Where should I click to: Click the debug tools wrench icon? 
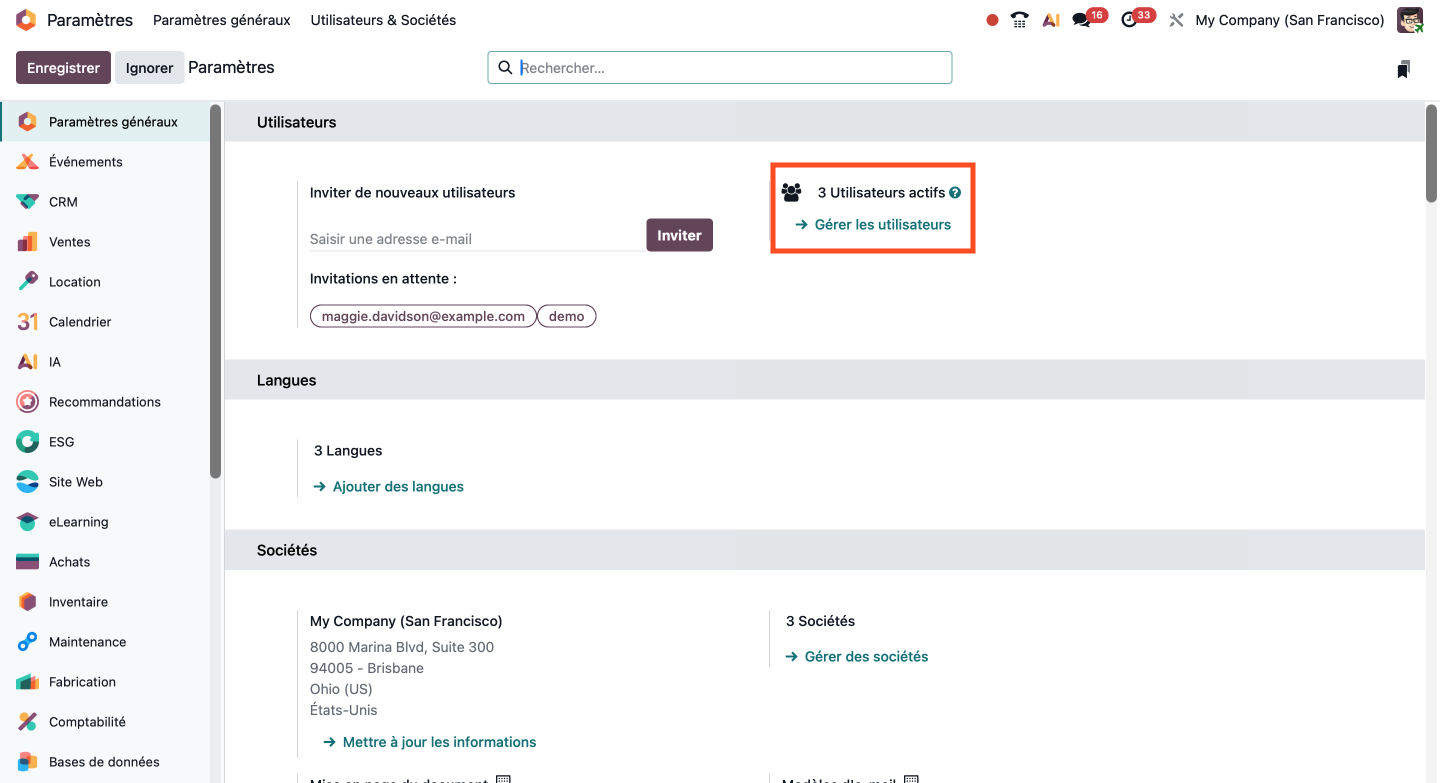(1176, 20)
